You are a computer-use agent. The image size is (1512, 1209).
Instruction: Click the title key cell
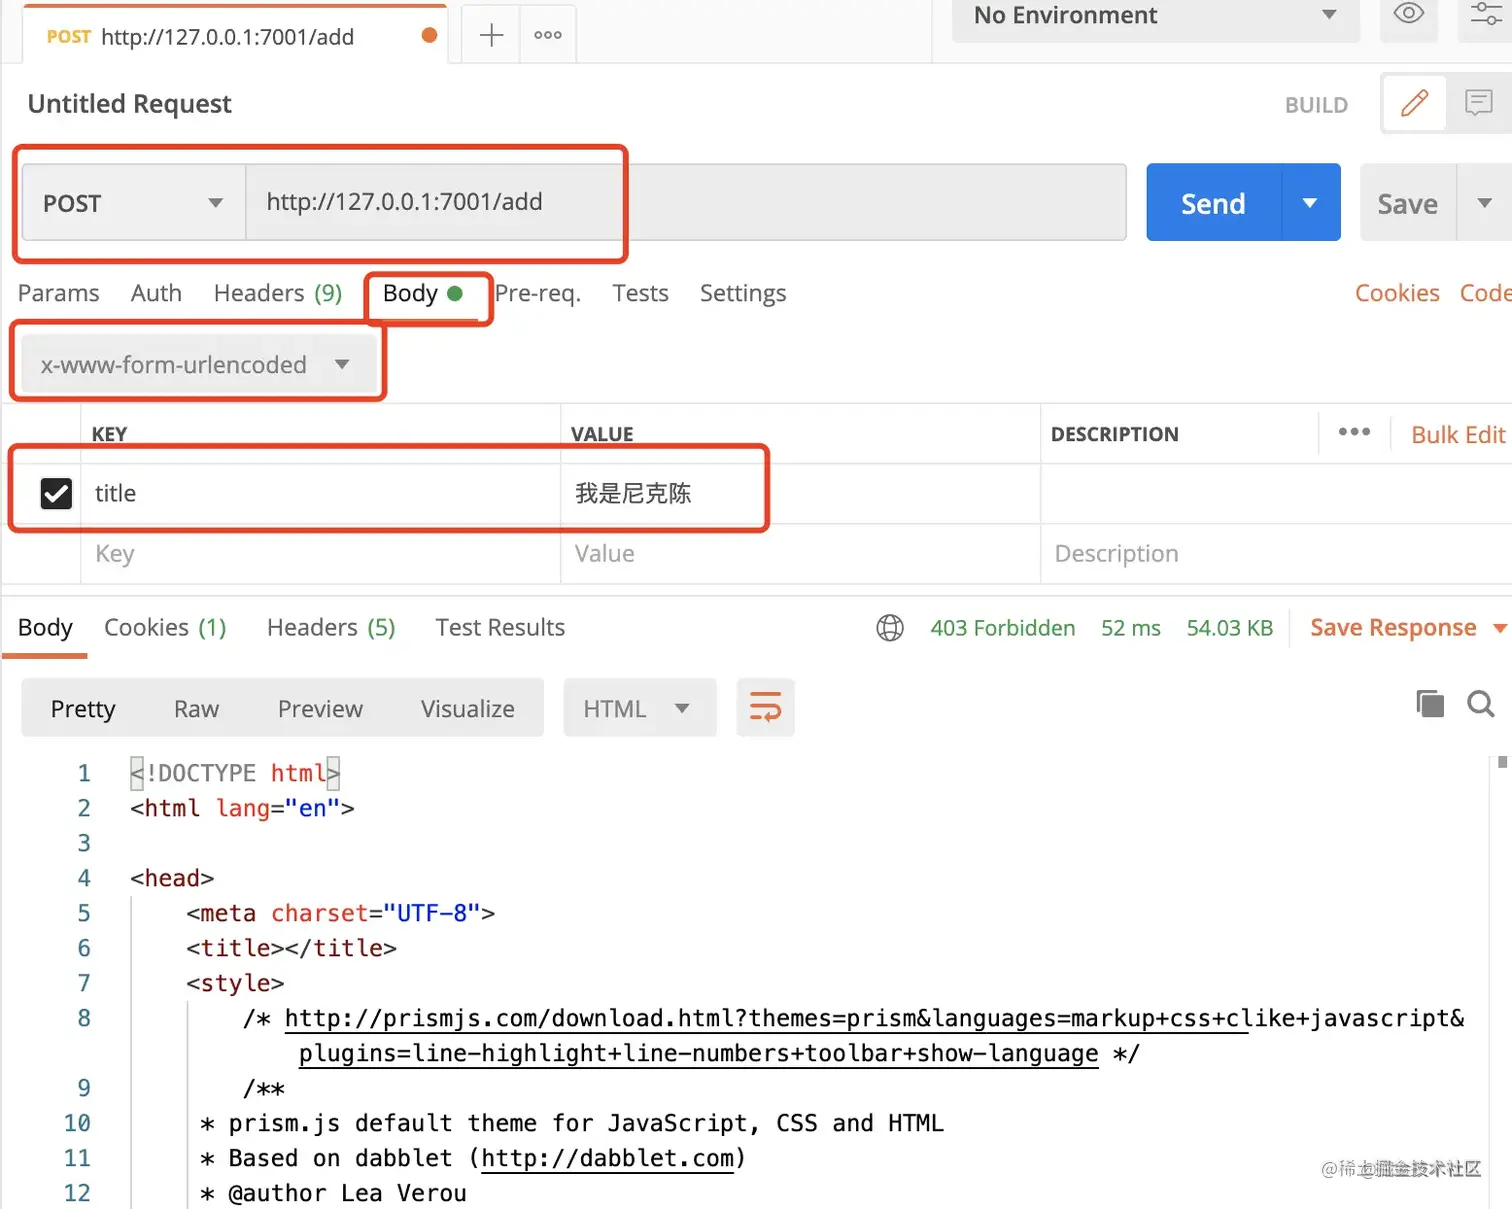320,493
